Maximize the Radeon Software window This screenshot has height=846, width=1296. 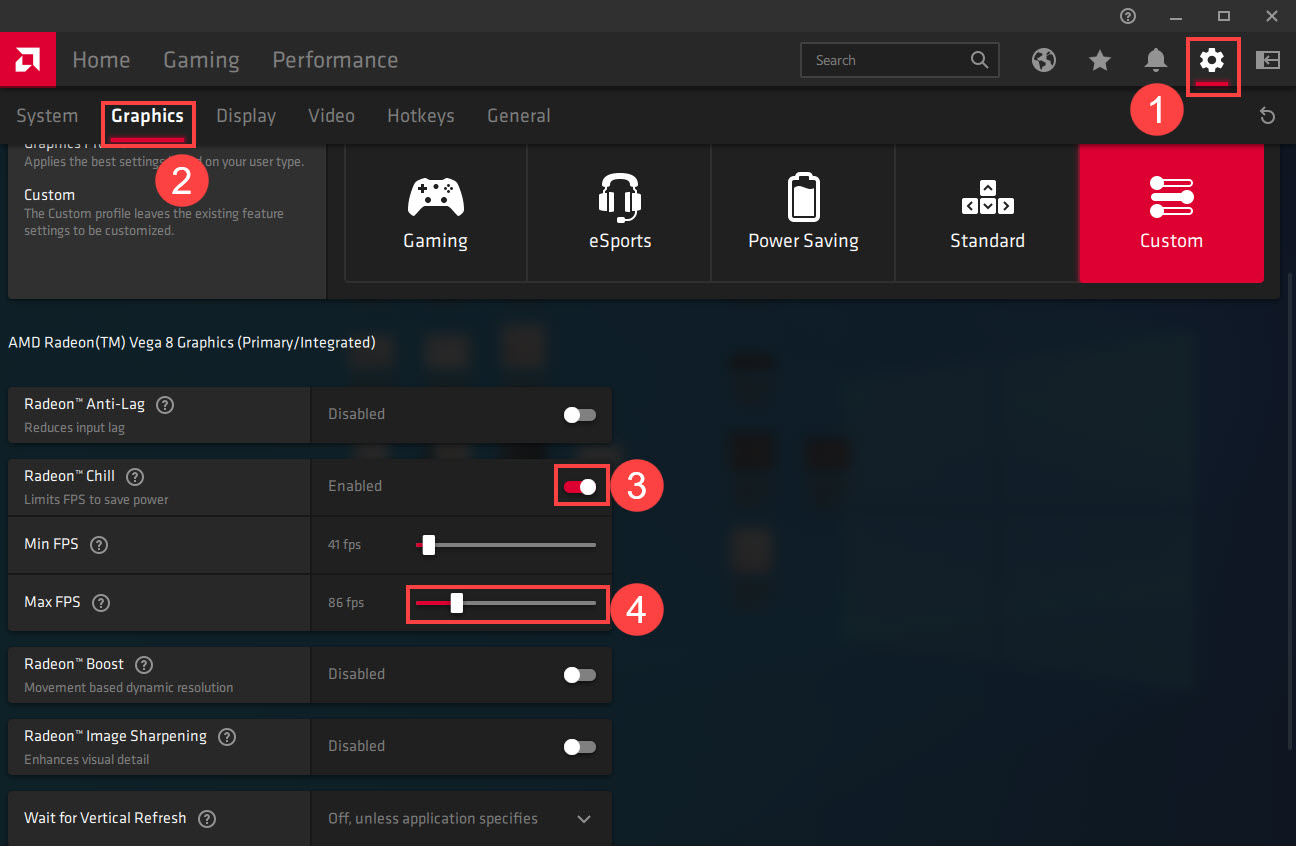coord(1224,16)
